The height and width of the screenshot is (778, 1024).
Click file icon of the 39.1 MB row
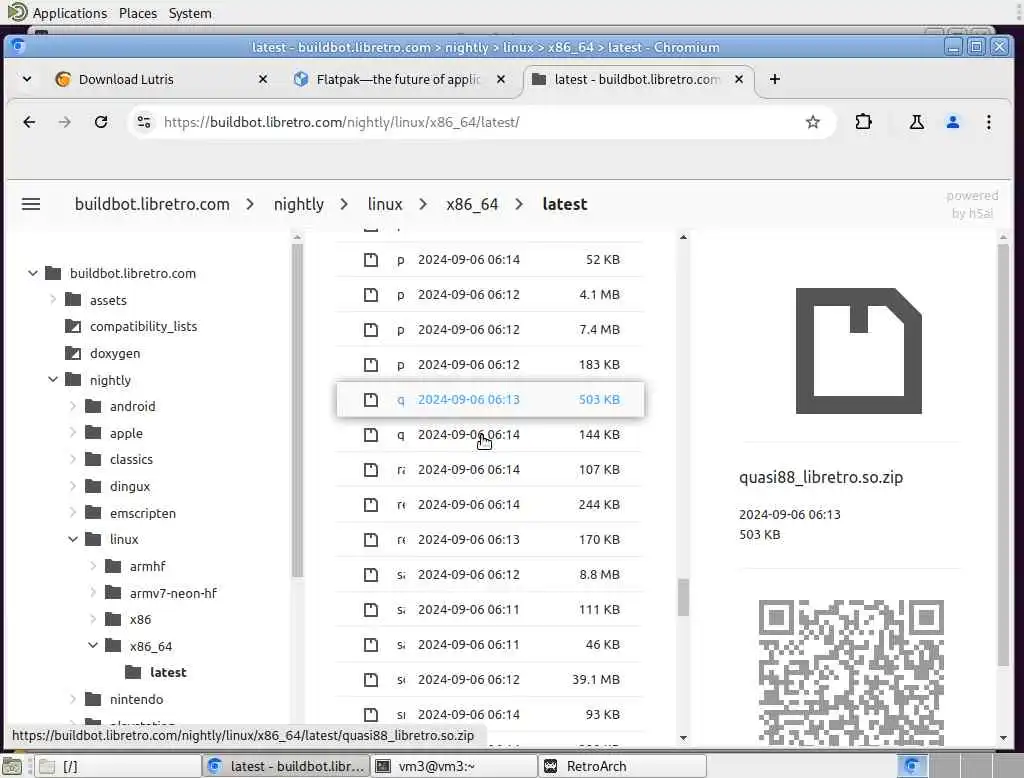coord(370,679)
